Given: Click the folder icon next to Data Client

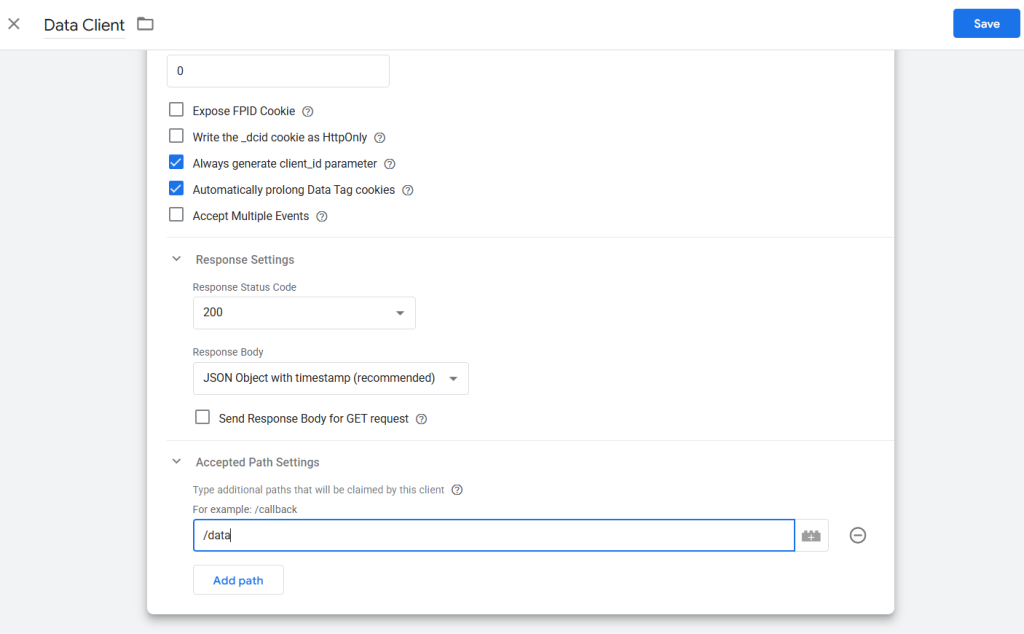Looking at the screenshot, I should tap(145, 24).
